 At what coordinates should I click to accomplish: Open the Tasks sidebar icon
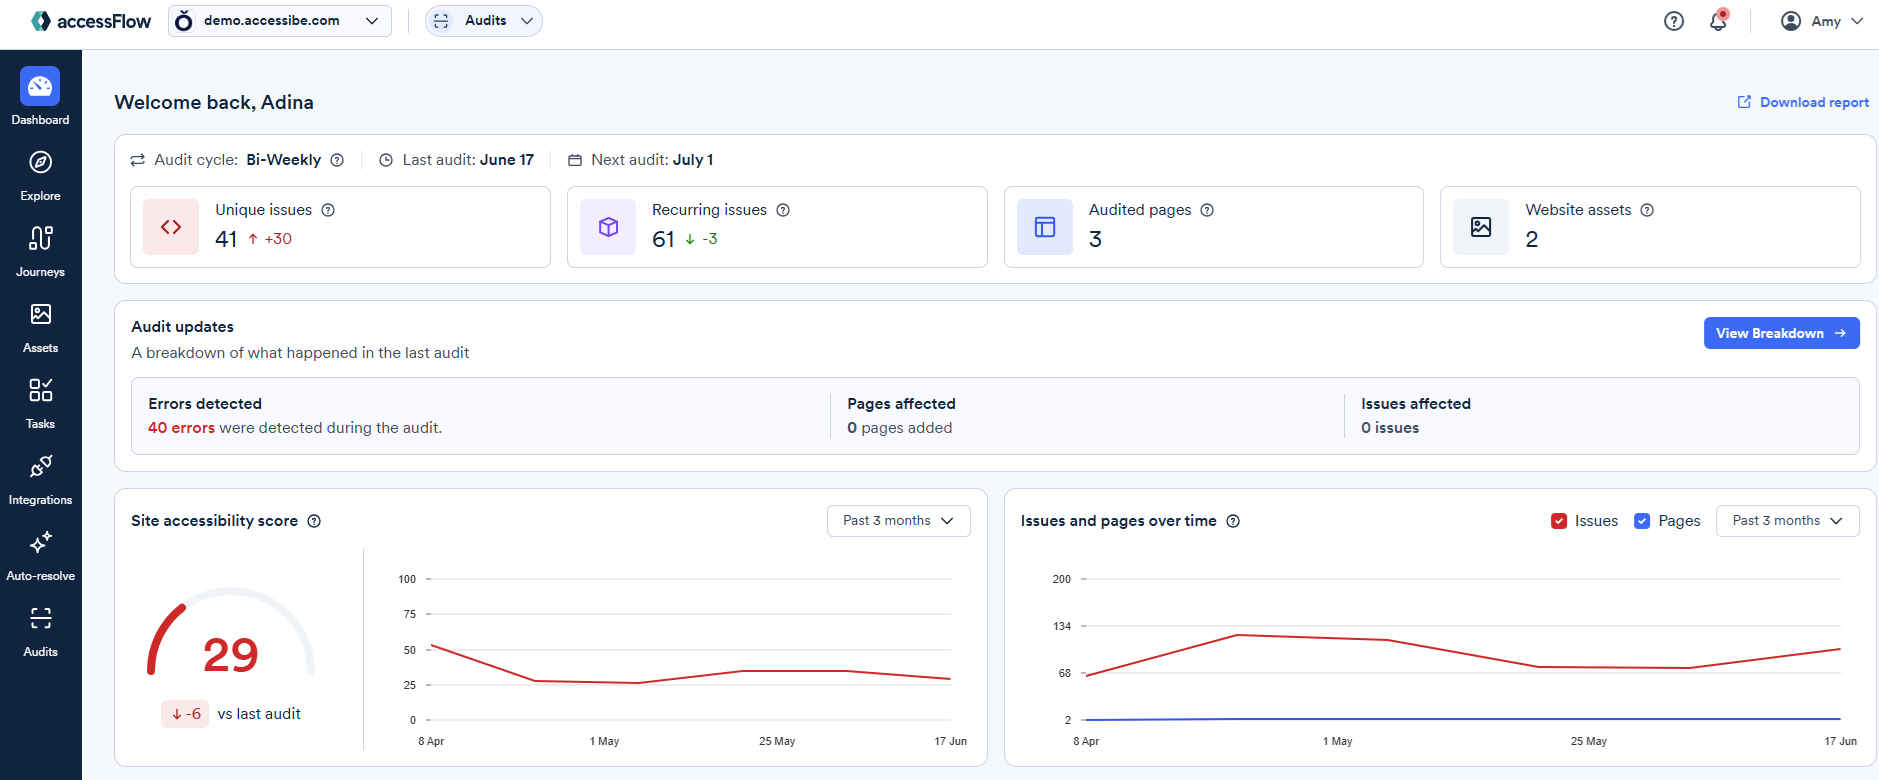pos(40,390)
